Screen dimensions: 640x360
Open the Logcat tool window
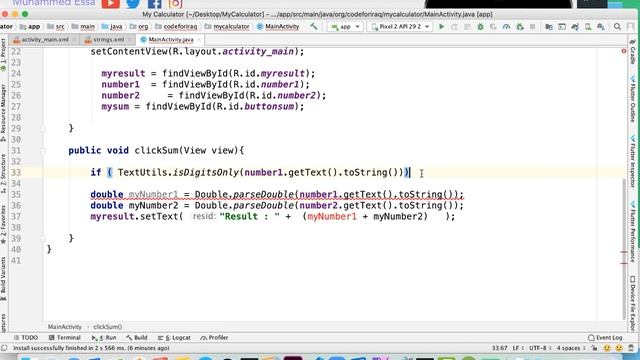pos(174,338)
